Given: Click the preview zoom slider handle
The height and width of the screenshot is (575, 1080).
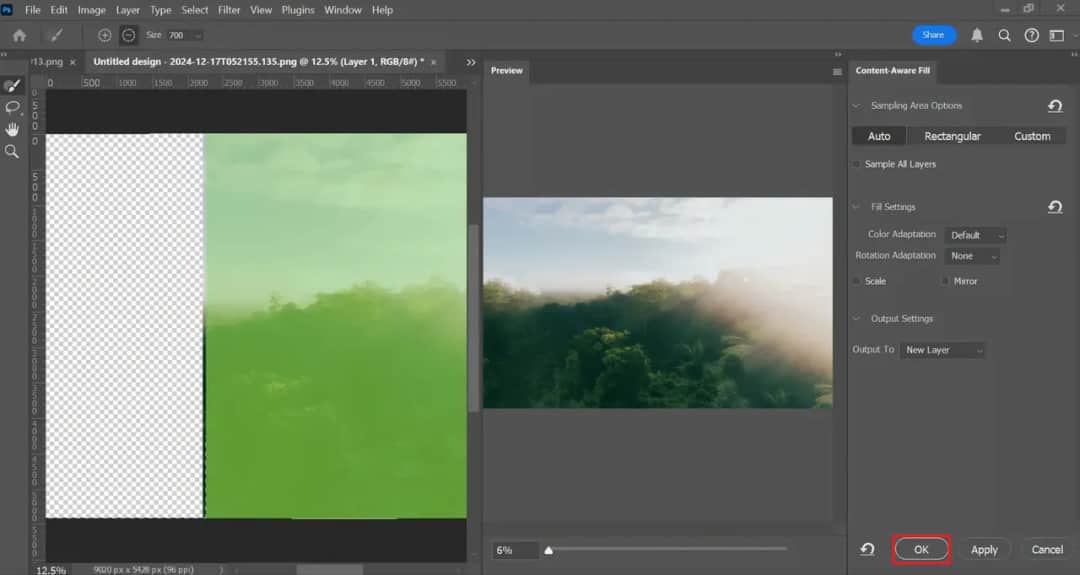Looking at the screenshot, I should (x=549, y=549).
